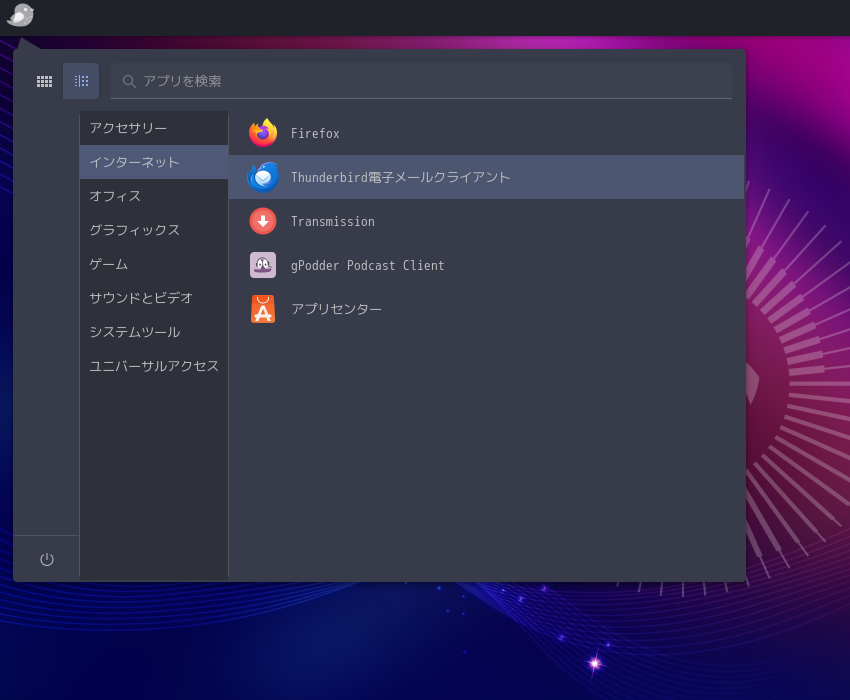Switch to grid view layout
The height and width of the screenshot is (700, 850).
coord(44,81)
